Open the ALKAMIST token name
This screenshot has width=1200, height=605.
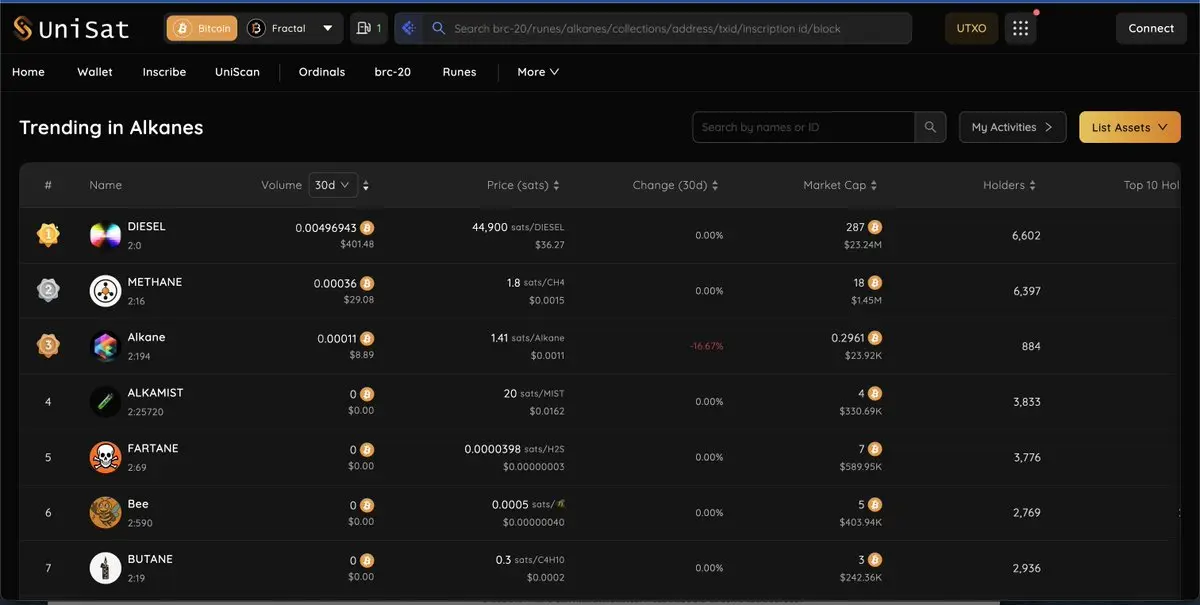pyautogui.click(x=156, y=393)
